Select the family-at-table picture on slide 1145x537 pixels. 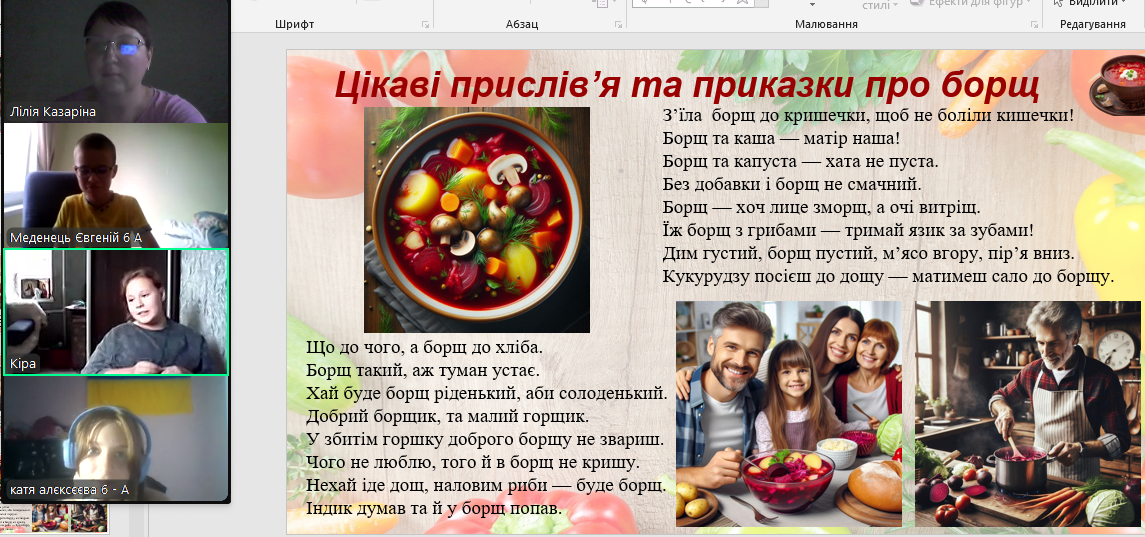789,414
